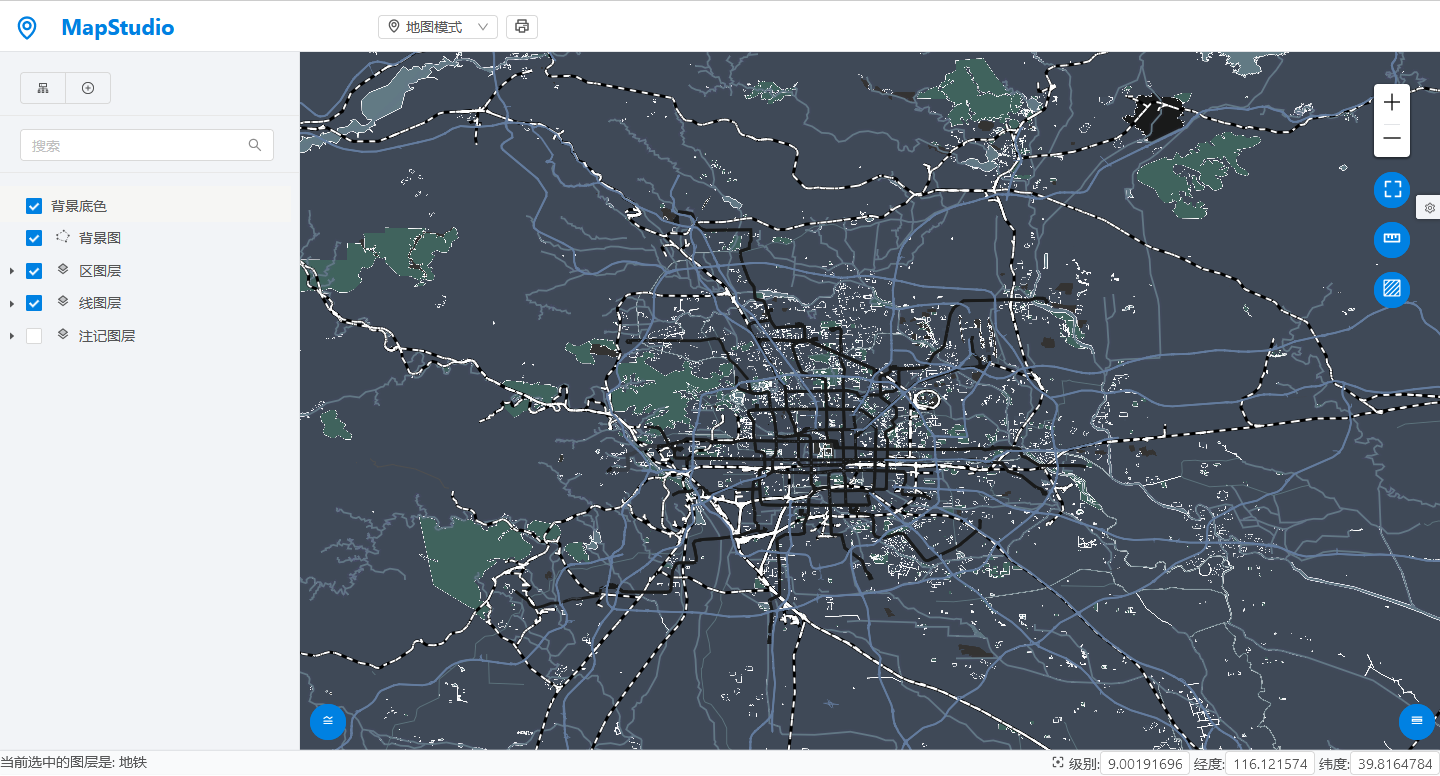Uncheck the 区图层 checkbox

(34, 271)
